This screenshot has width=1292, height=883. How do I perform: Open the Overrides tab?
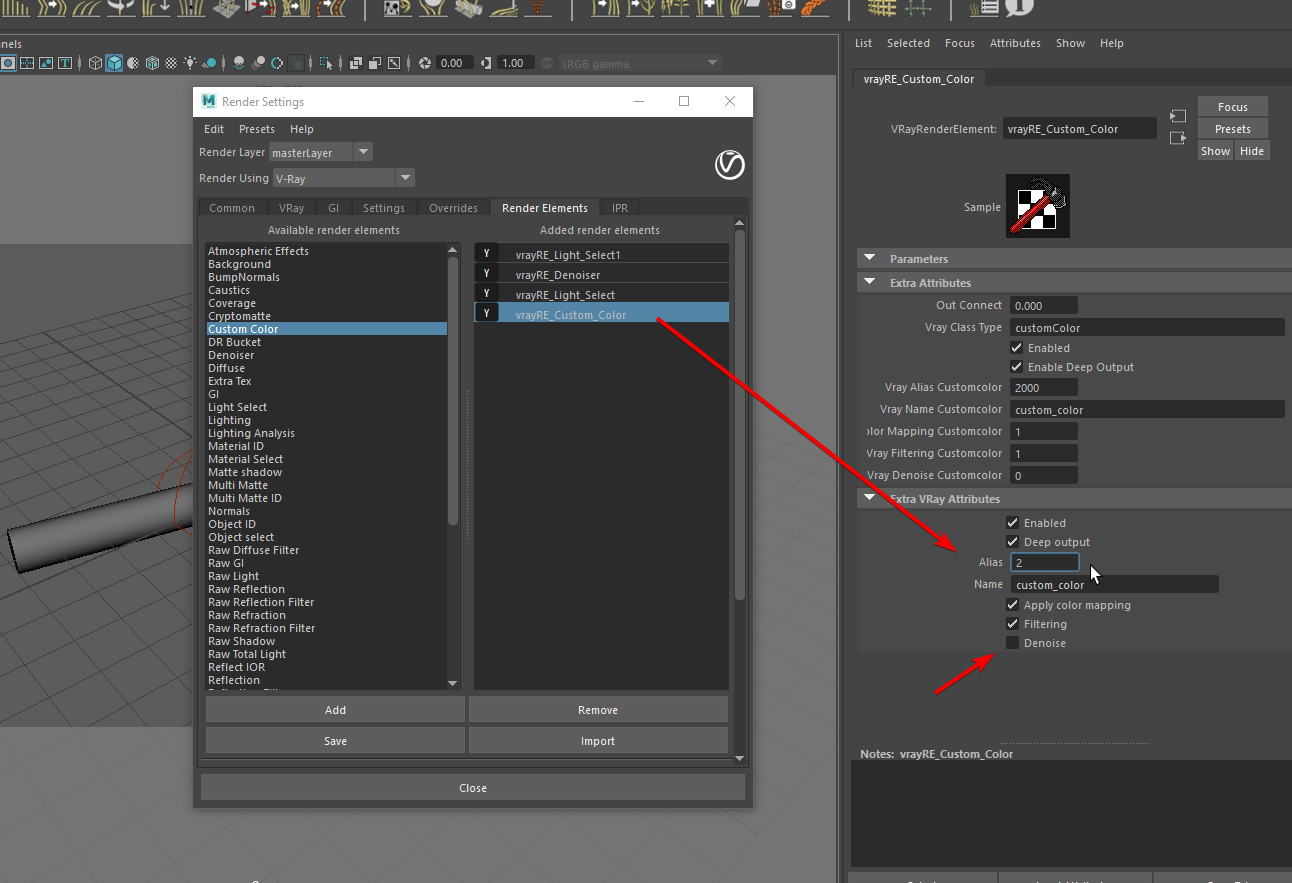[453, 208]
